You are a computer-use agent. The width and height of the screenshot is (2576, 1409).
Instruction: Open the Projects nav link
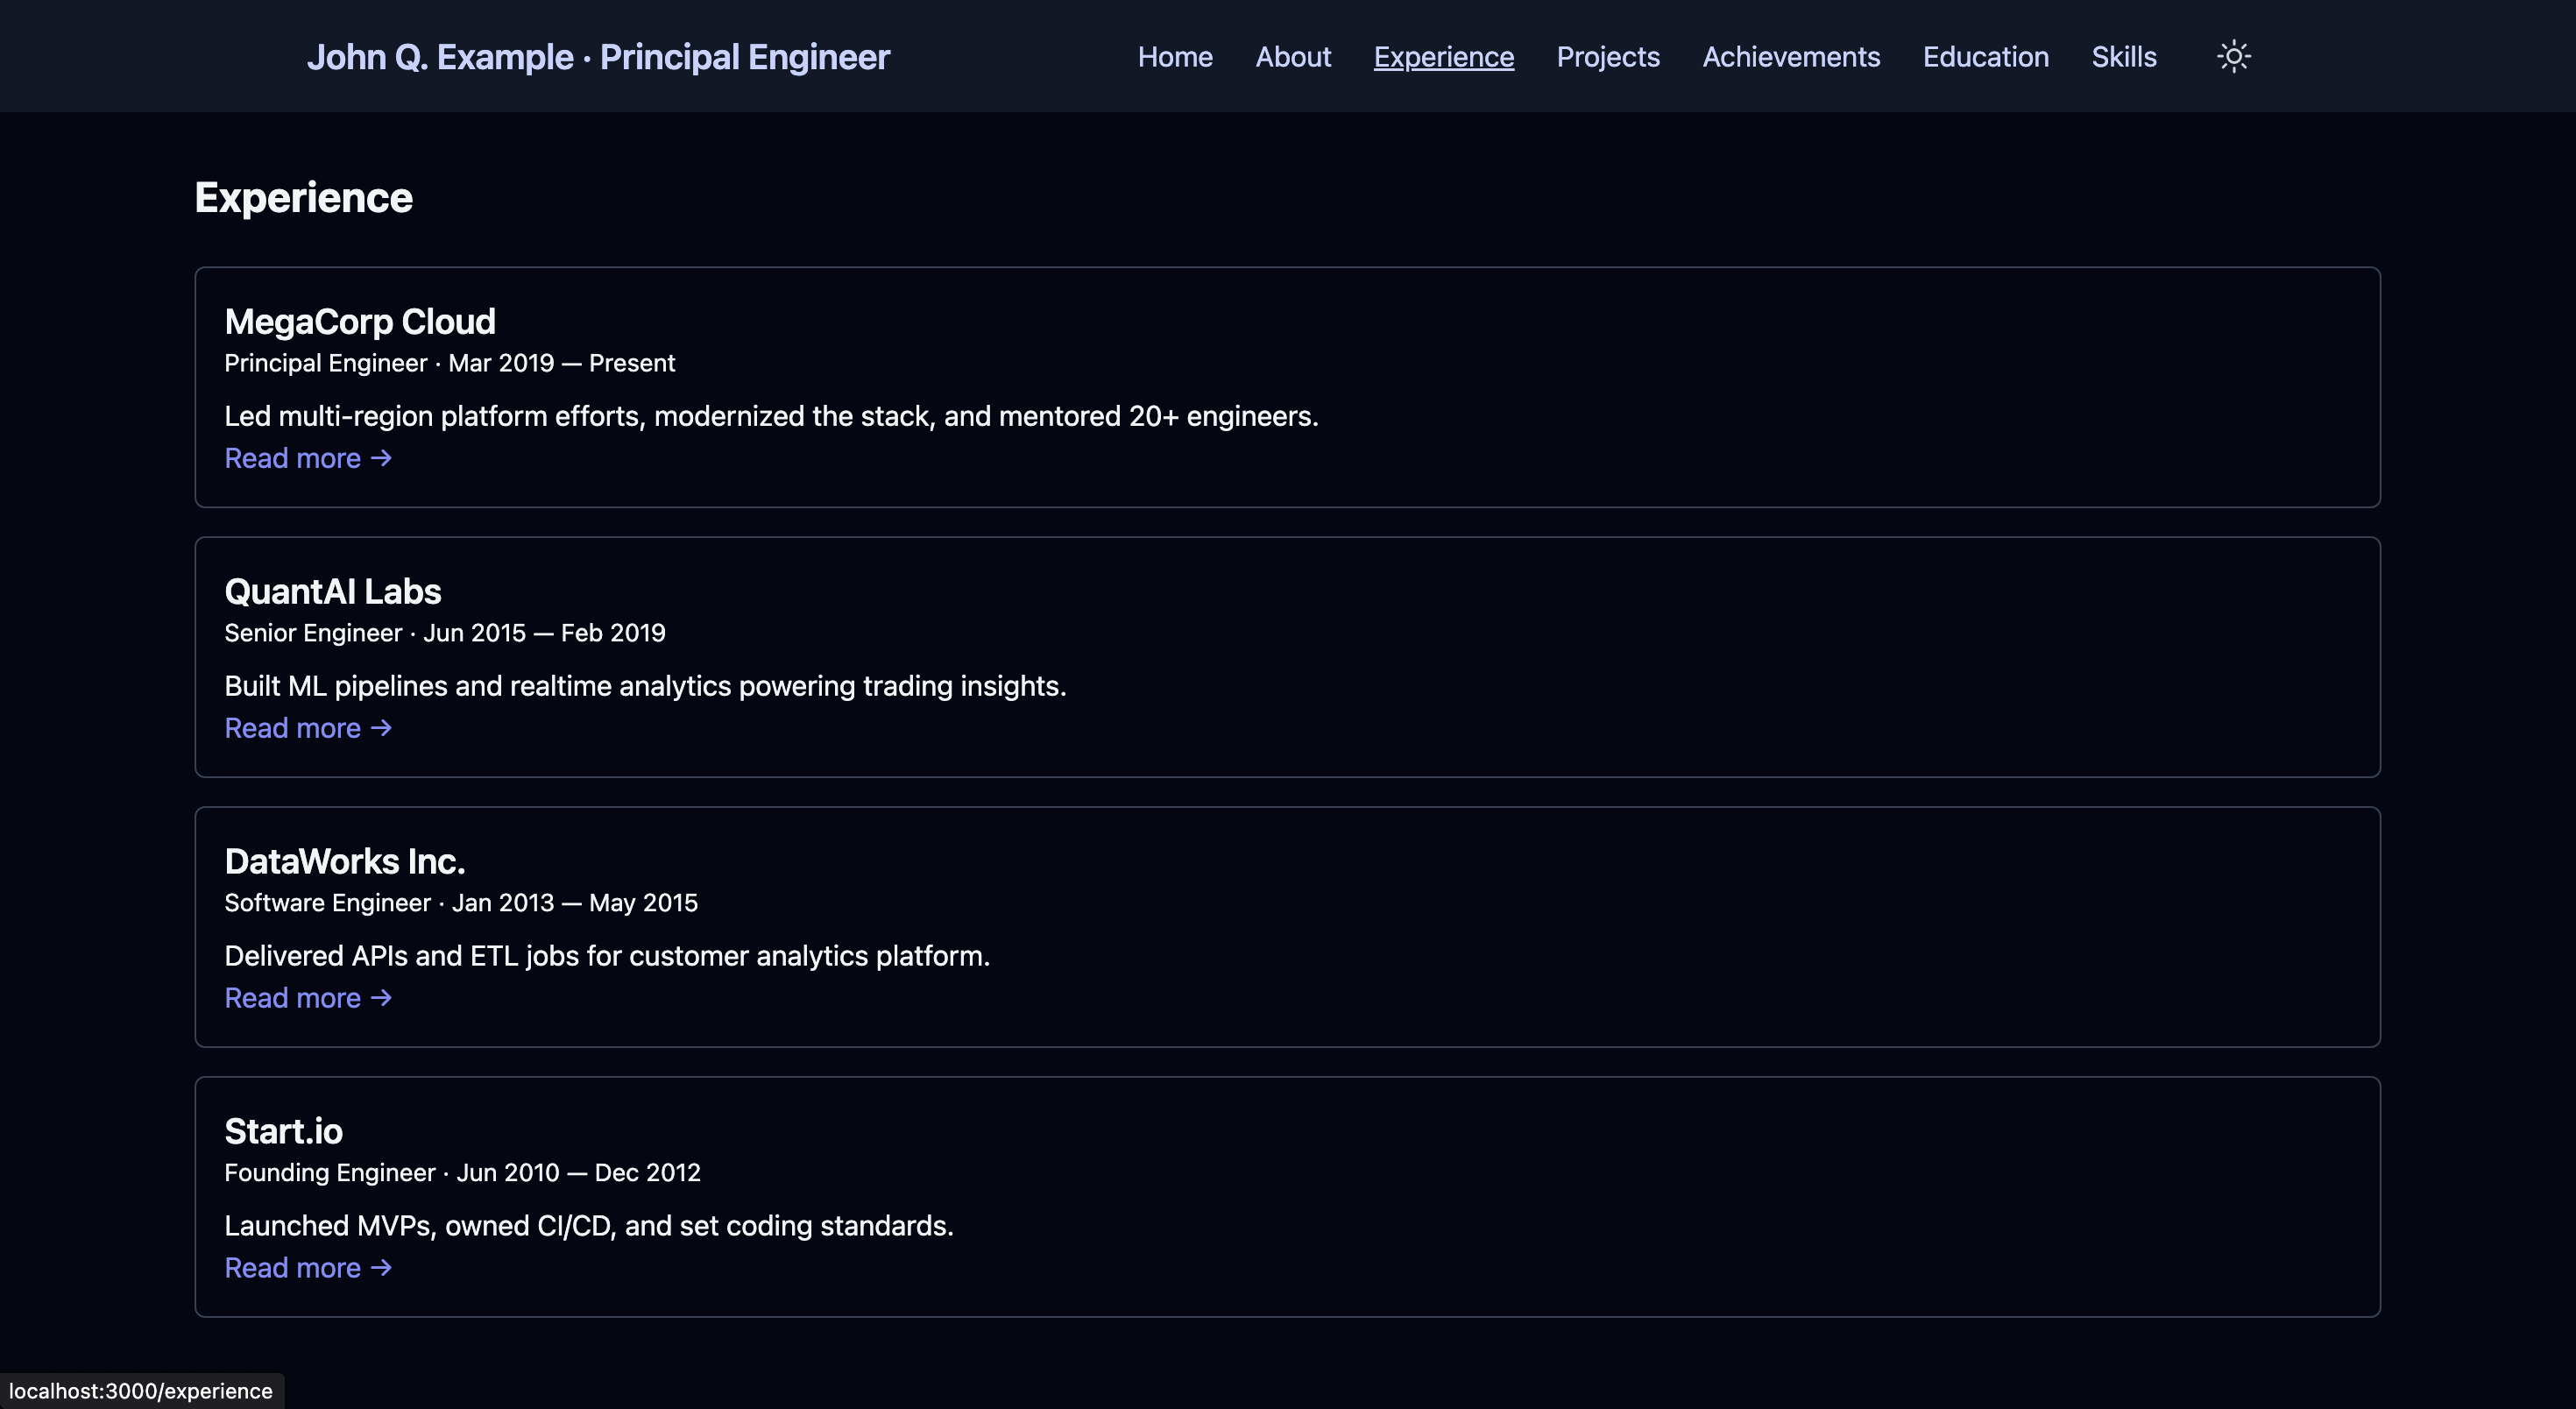[x=1608, y=57]
